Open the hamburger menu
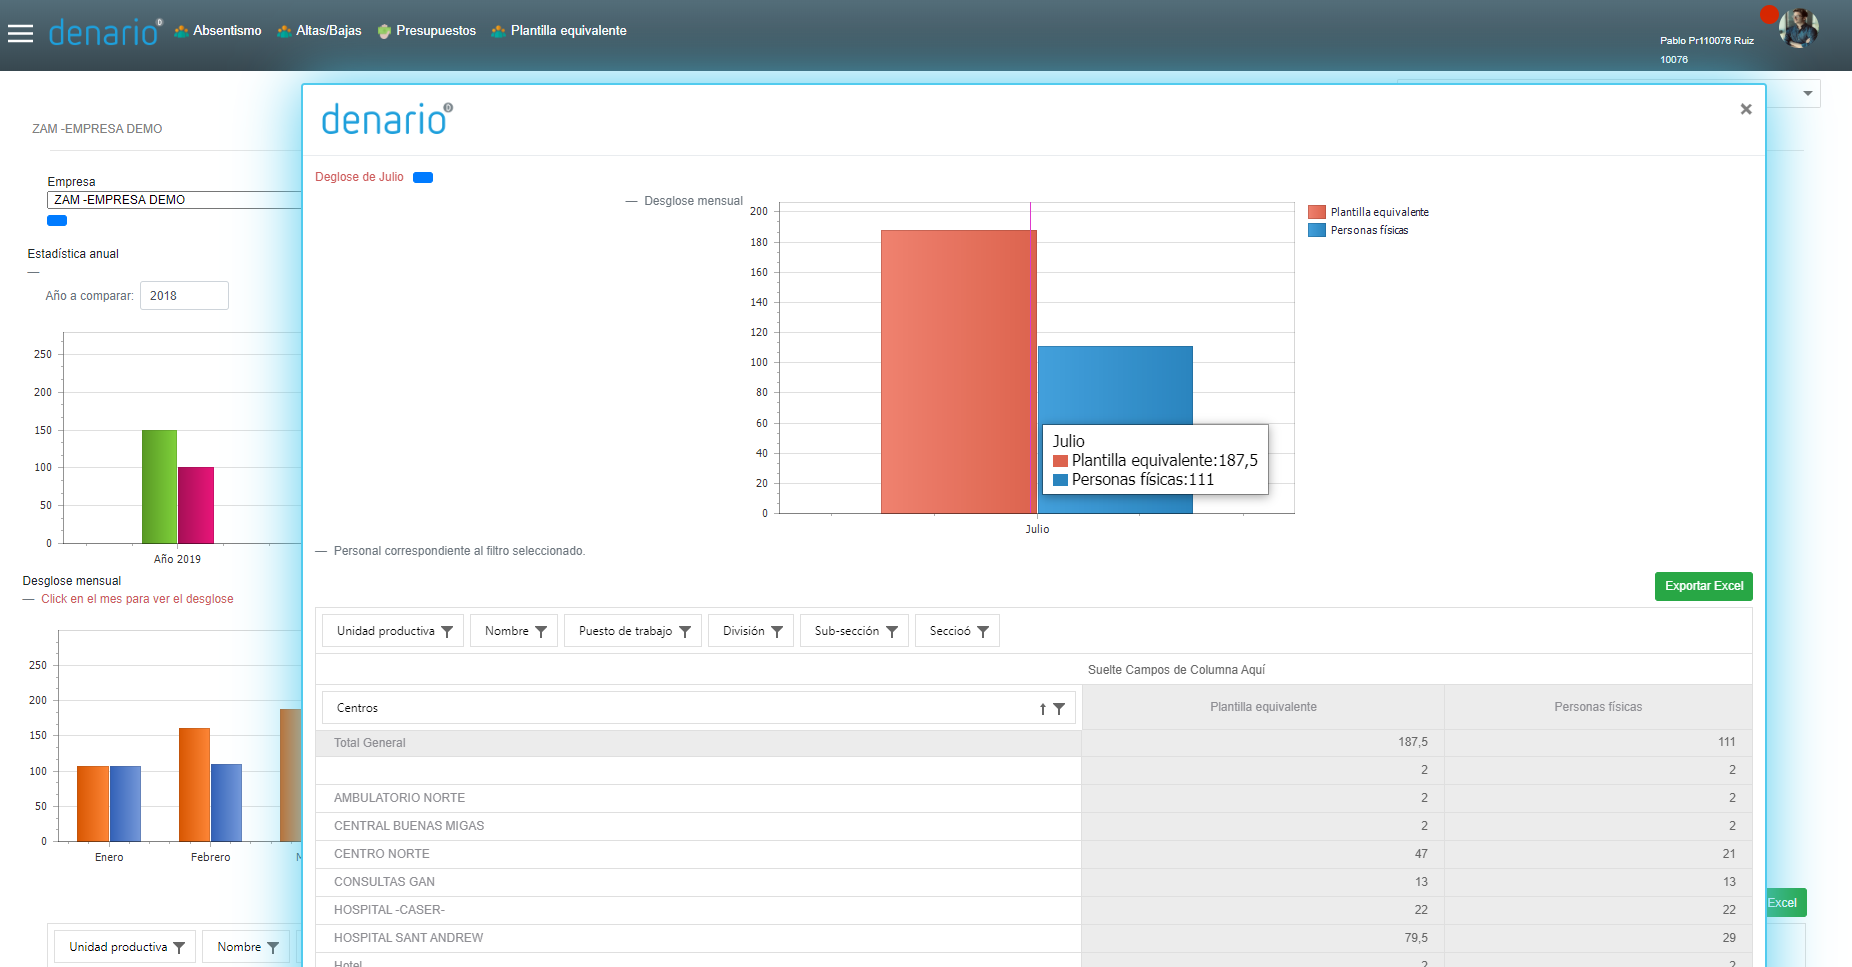This screenshot has width=1852, height=967. click(20, 34)
